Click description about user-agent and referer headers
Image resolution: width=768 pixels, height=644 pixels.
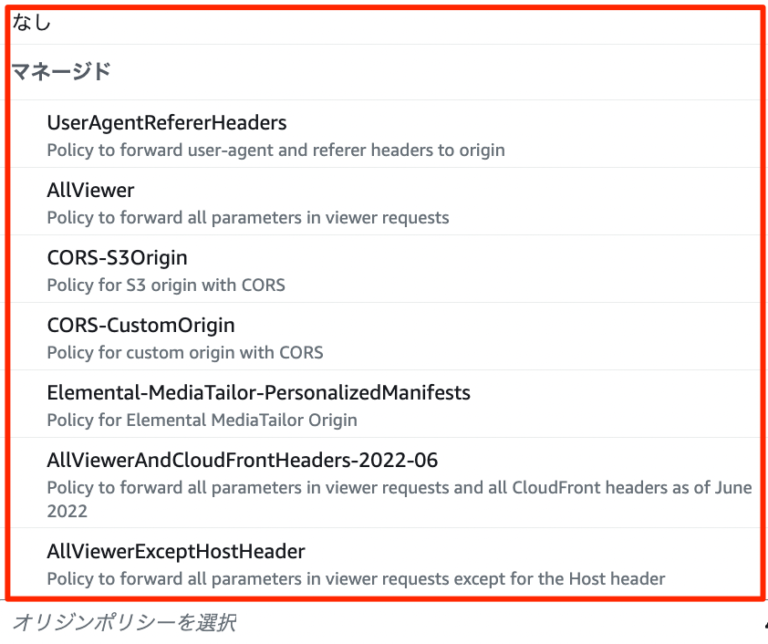tap(276, 150)
